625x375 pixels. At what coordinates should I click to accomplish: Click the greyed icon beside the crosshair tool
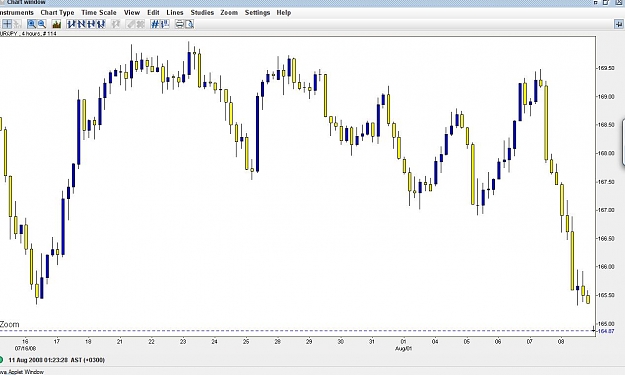click(17, 24)
